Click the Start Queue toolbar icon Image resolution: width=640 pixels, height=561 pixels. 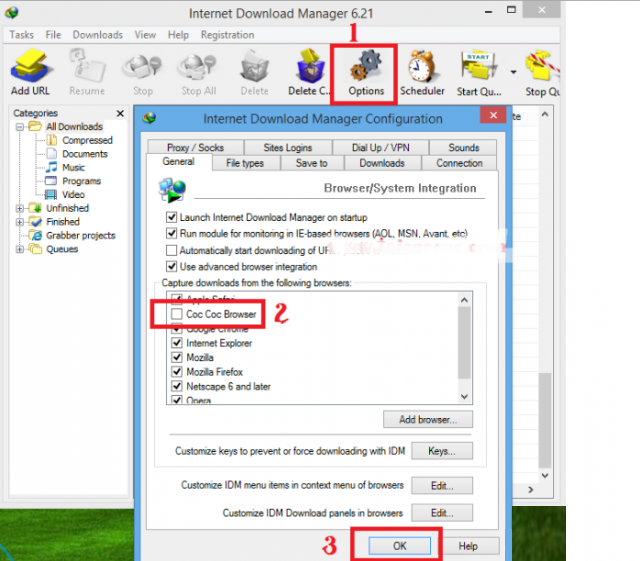(x=480, y=69)
